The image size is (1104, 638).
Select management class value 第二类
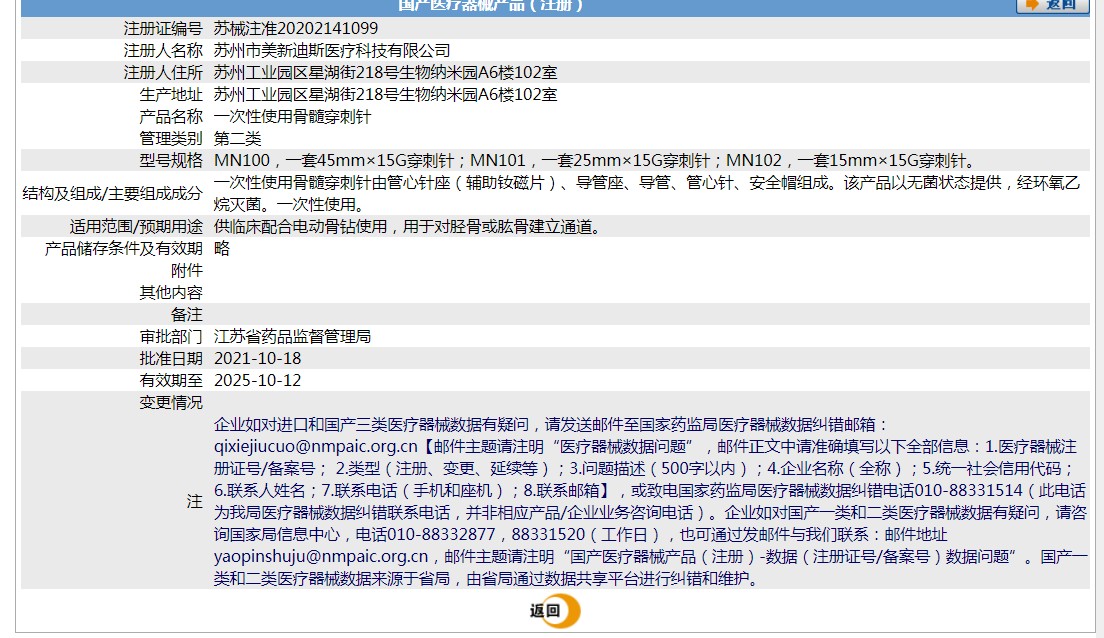237,139
